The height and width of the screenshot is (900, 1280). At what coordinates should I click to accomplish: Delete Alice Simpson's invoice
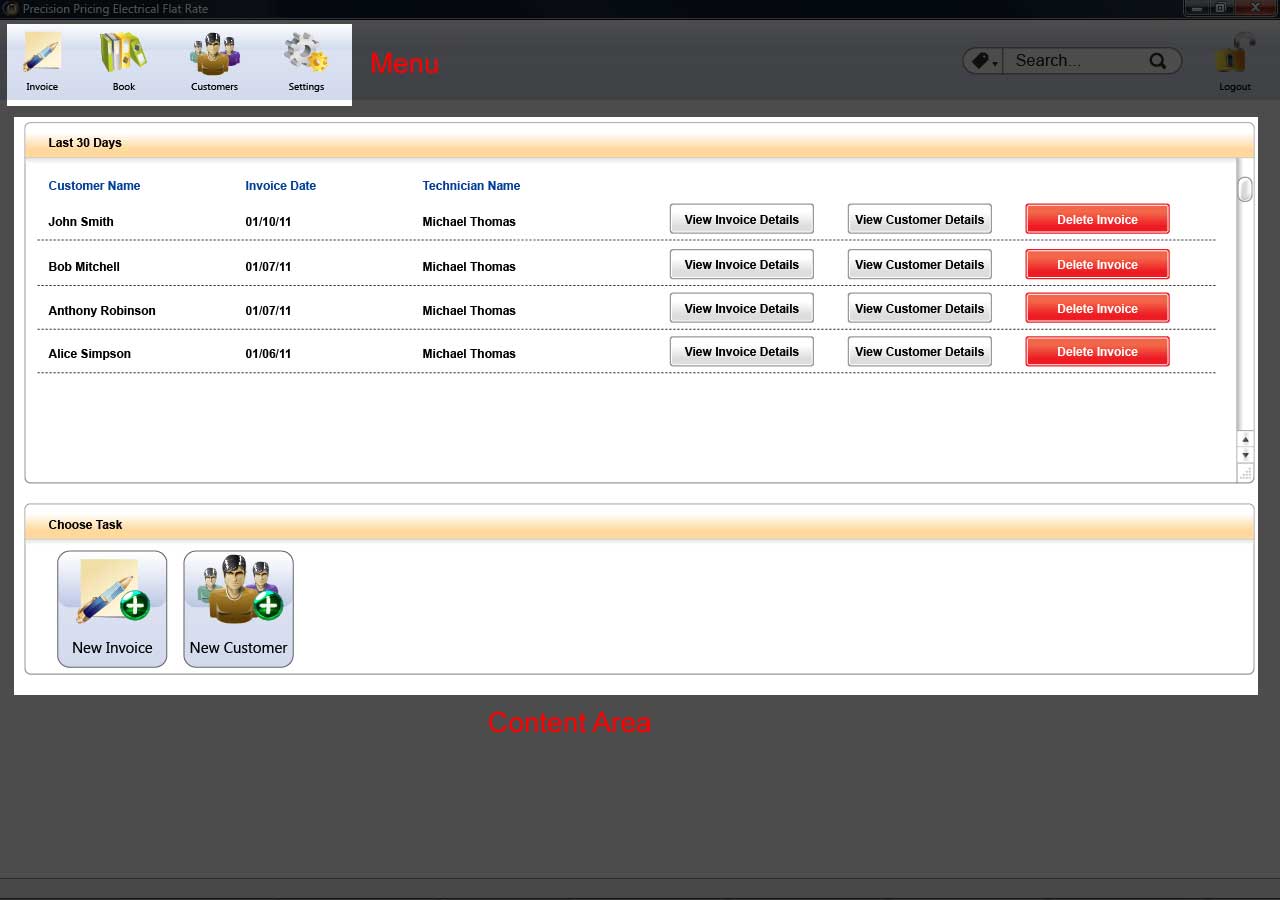pos(1097,351)
